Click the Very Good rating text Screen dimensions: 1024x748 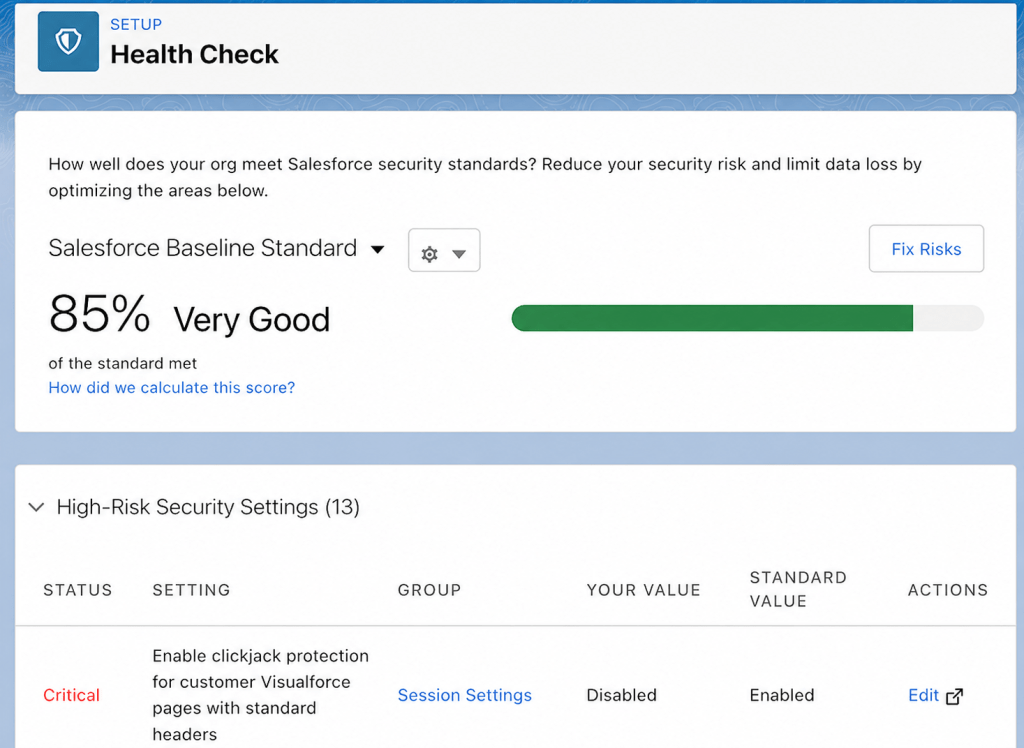point(251,319)
